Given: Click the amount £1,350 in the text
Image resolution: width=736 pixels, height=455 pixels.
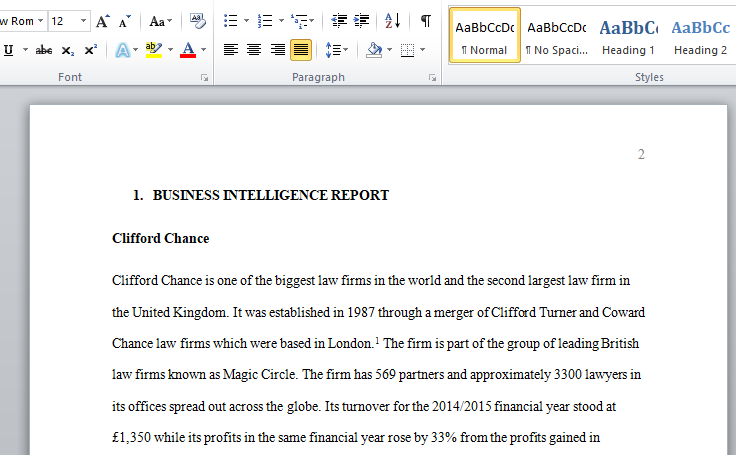Looking at the screenshot, I should pyautogui.click(x=131, y=438).
